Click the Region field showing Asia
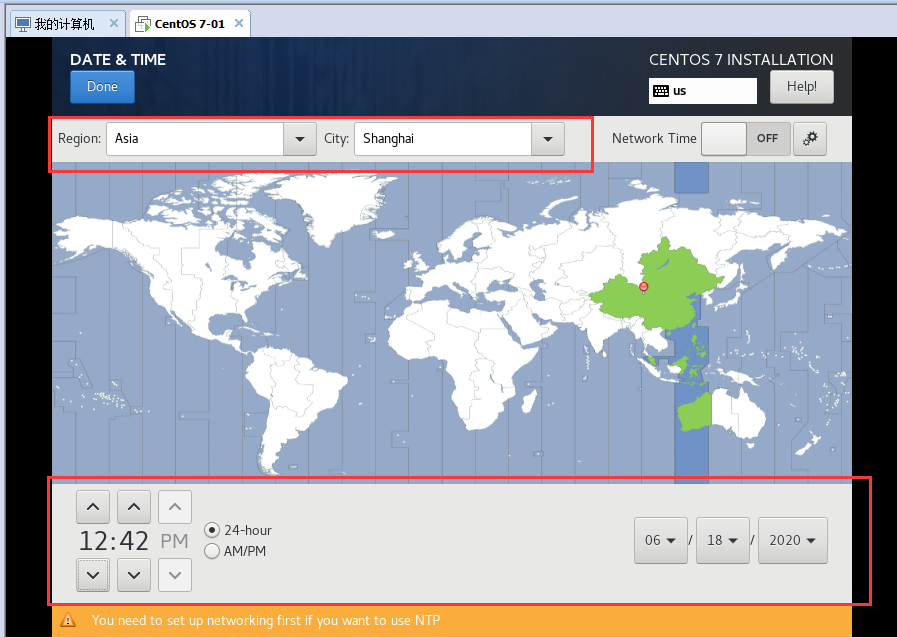 tap(195, 139)
